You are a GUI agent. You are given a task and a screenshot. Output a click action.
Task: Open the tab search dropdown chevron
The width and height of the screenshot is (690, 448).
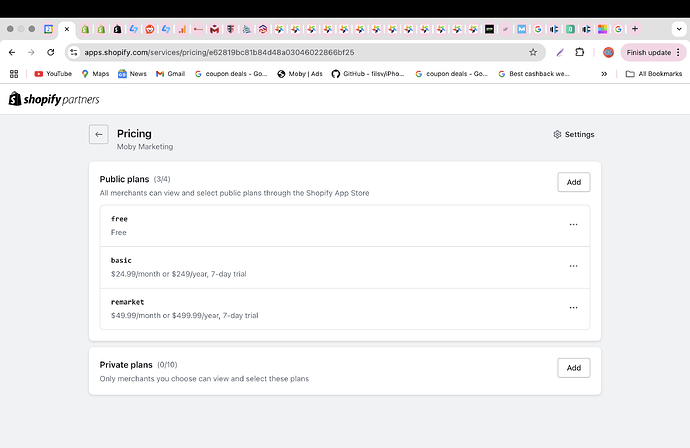(679, 29)
